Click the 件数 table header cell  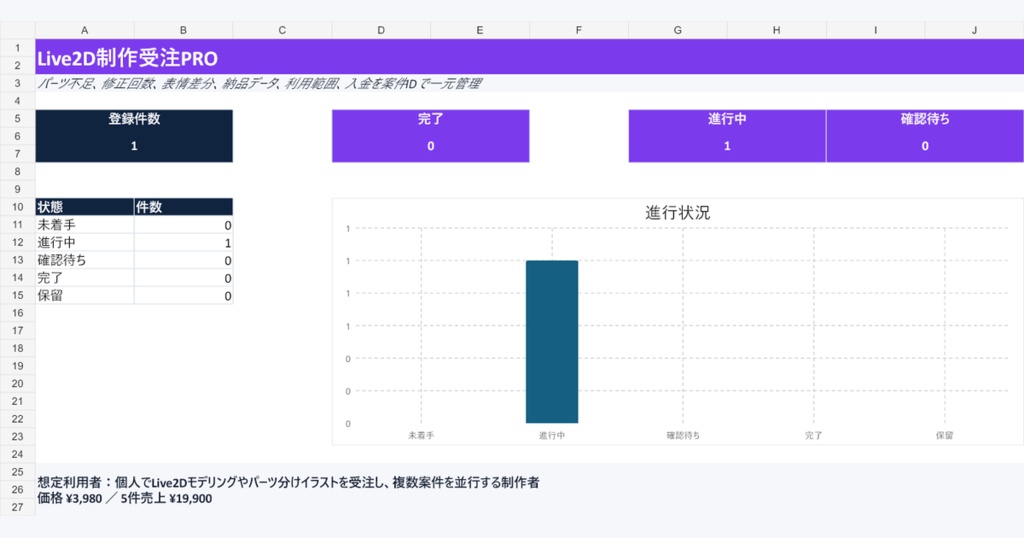click(184, 207)
